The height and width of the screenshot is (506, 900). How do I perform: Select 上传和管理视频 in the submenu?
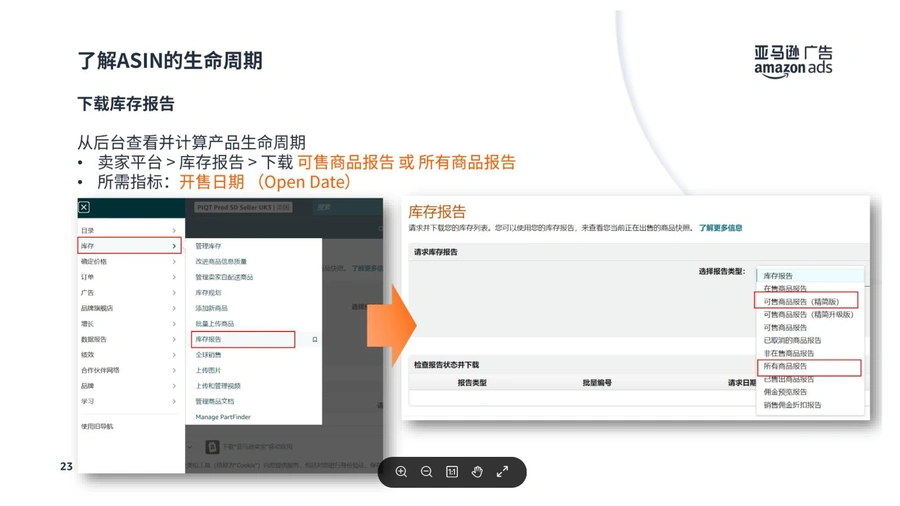pos(218,386)
